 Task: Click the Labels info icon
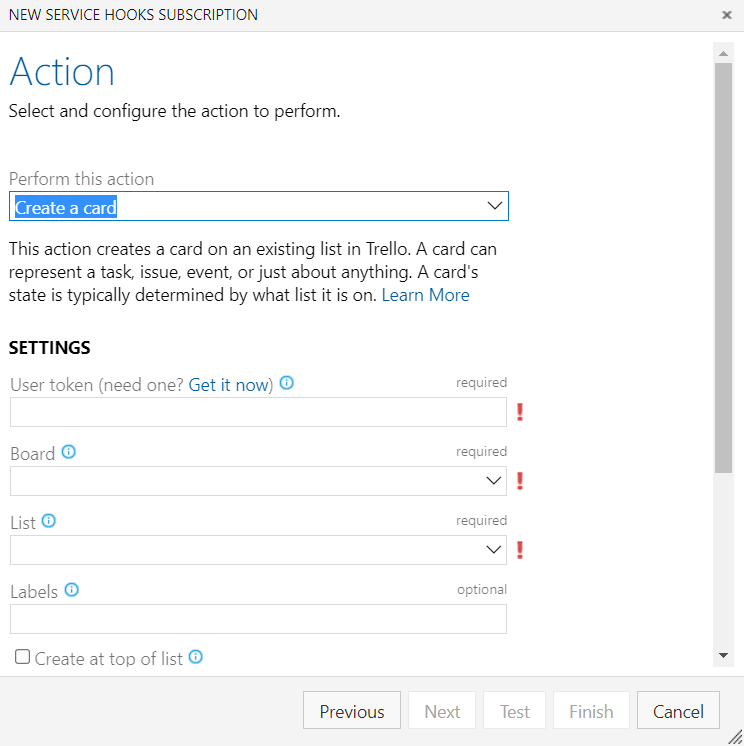pyautogui.click(x=71, y=589)
